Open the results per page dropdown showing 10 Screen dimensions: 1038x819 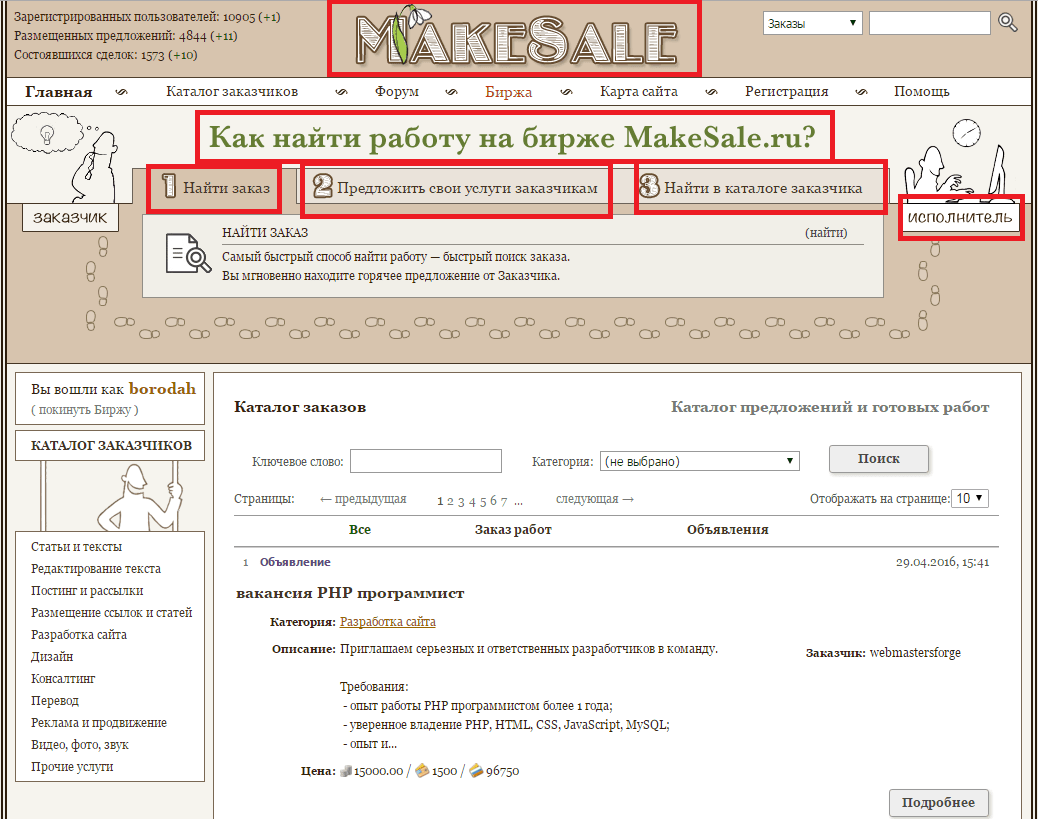[x=970, y=498]
